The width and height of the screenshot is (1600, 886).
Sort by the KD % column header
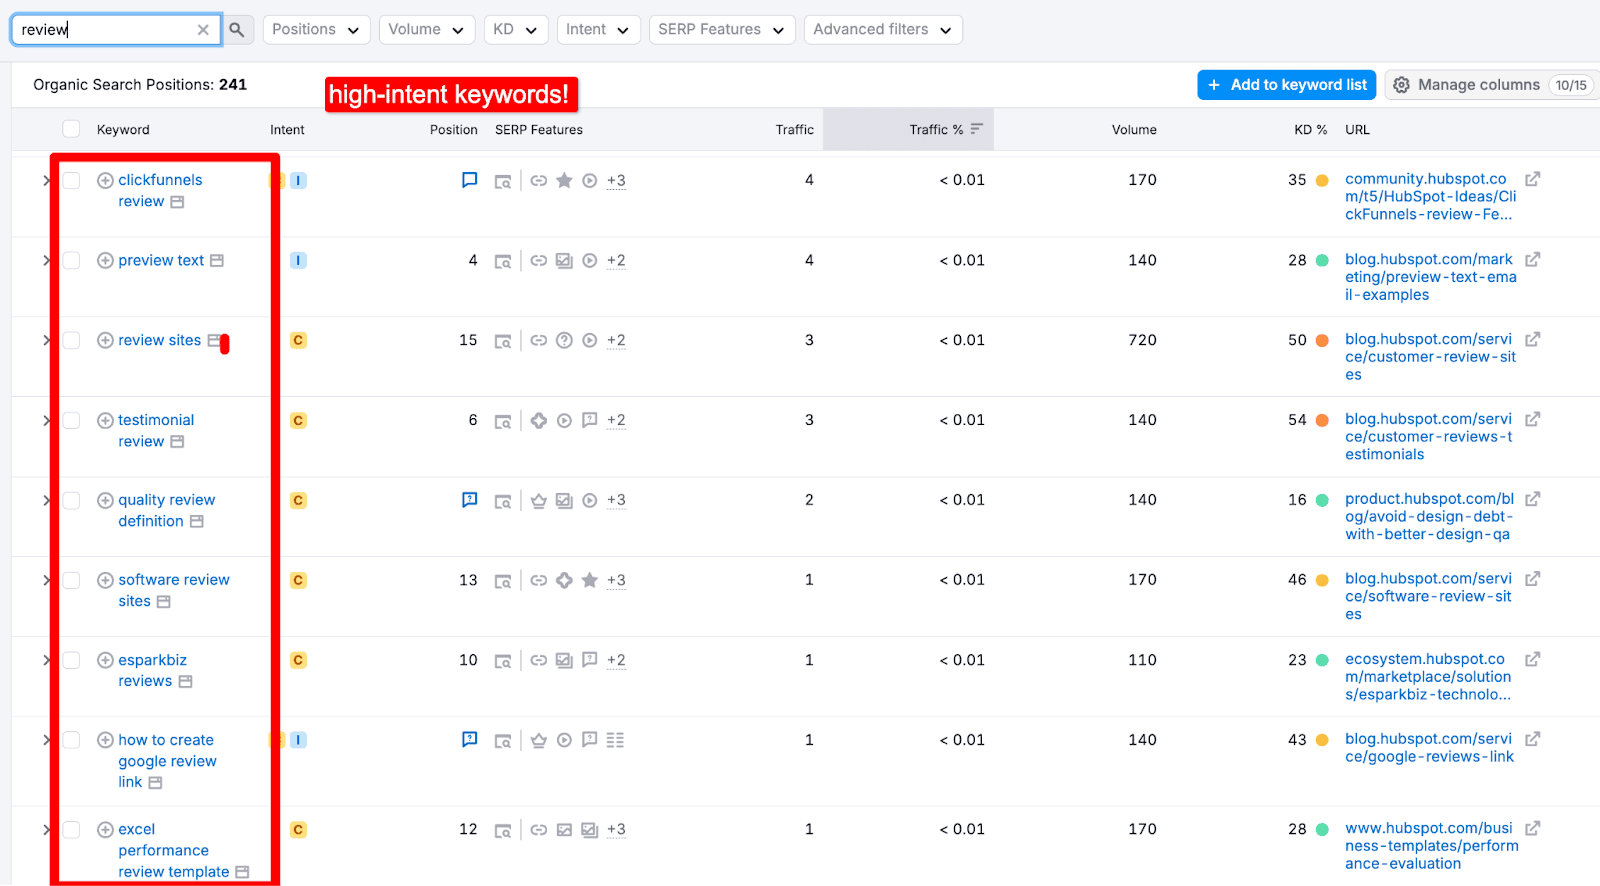click(1310, 130)
